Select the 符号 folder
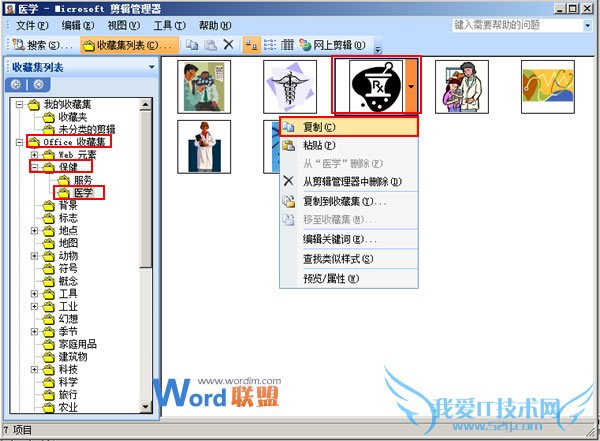This screenshot has height=441, width=600. click(60, 268)
